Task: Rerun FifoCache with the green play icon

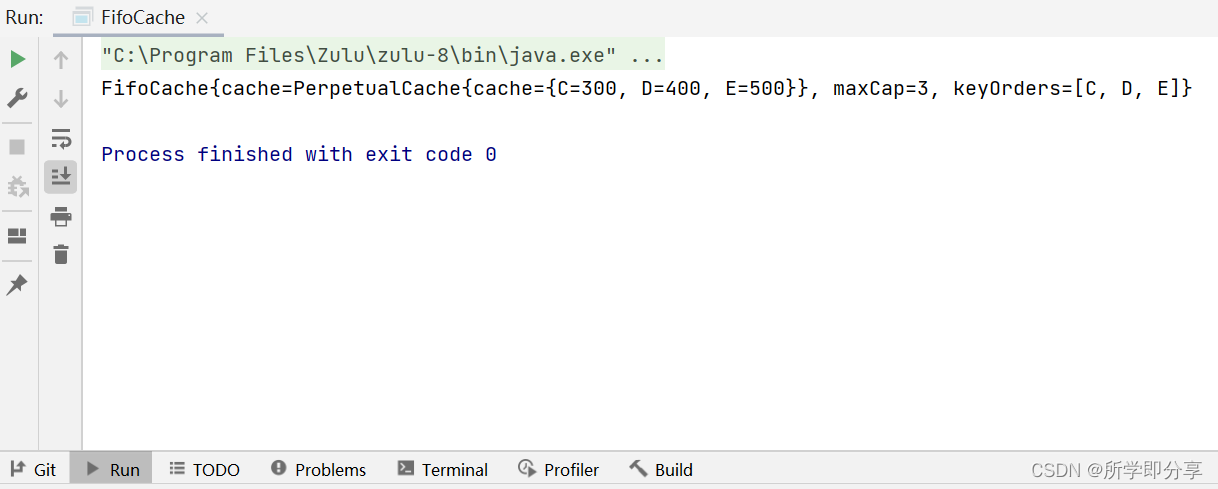Action: (17, 59)
